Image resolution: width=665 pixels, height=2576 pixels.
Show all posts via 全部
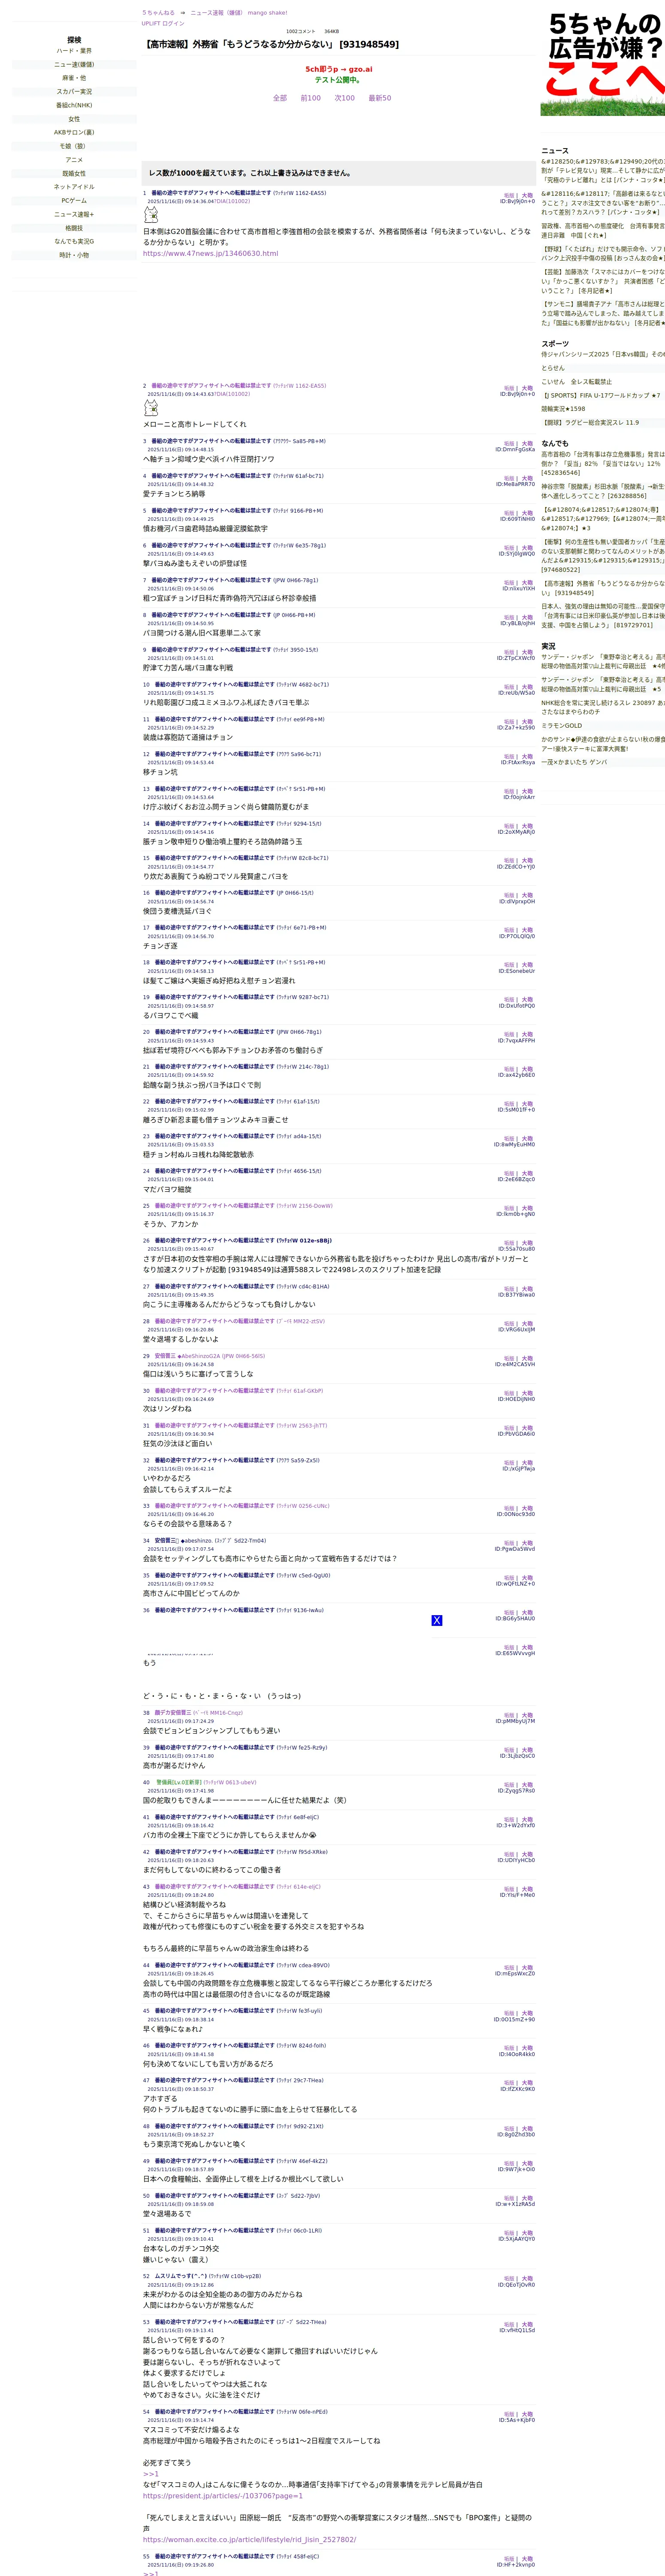(280, 98)
